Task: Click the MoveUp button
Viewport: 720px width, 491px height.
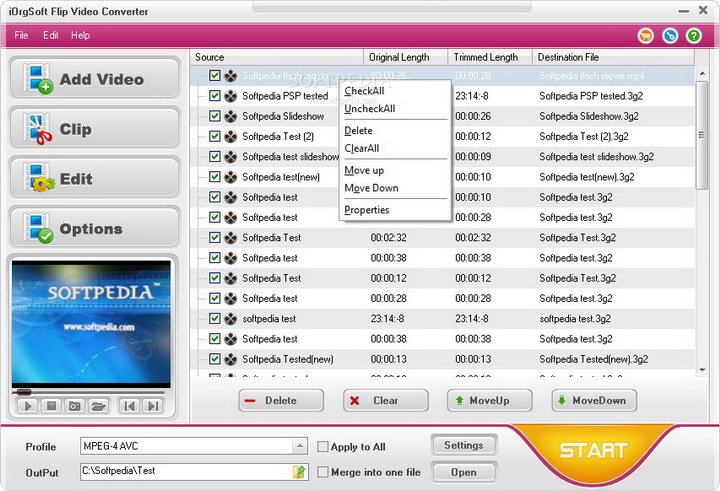Action: click(489, 401)
